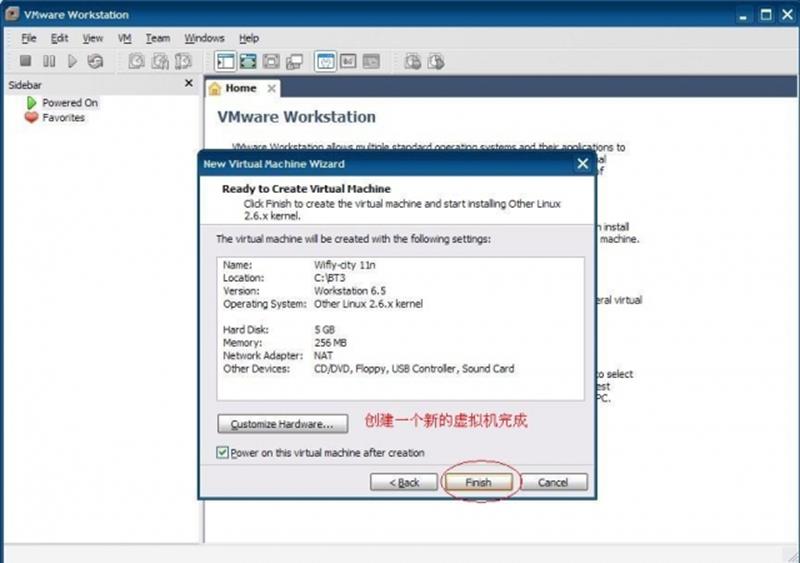Click the network adapter value 'NAT'
Image resolution: width=800 pixels, height=563 pixels.
click(323, 356)
